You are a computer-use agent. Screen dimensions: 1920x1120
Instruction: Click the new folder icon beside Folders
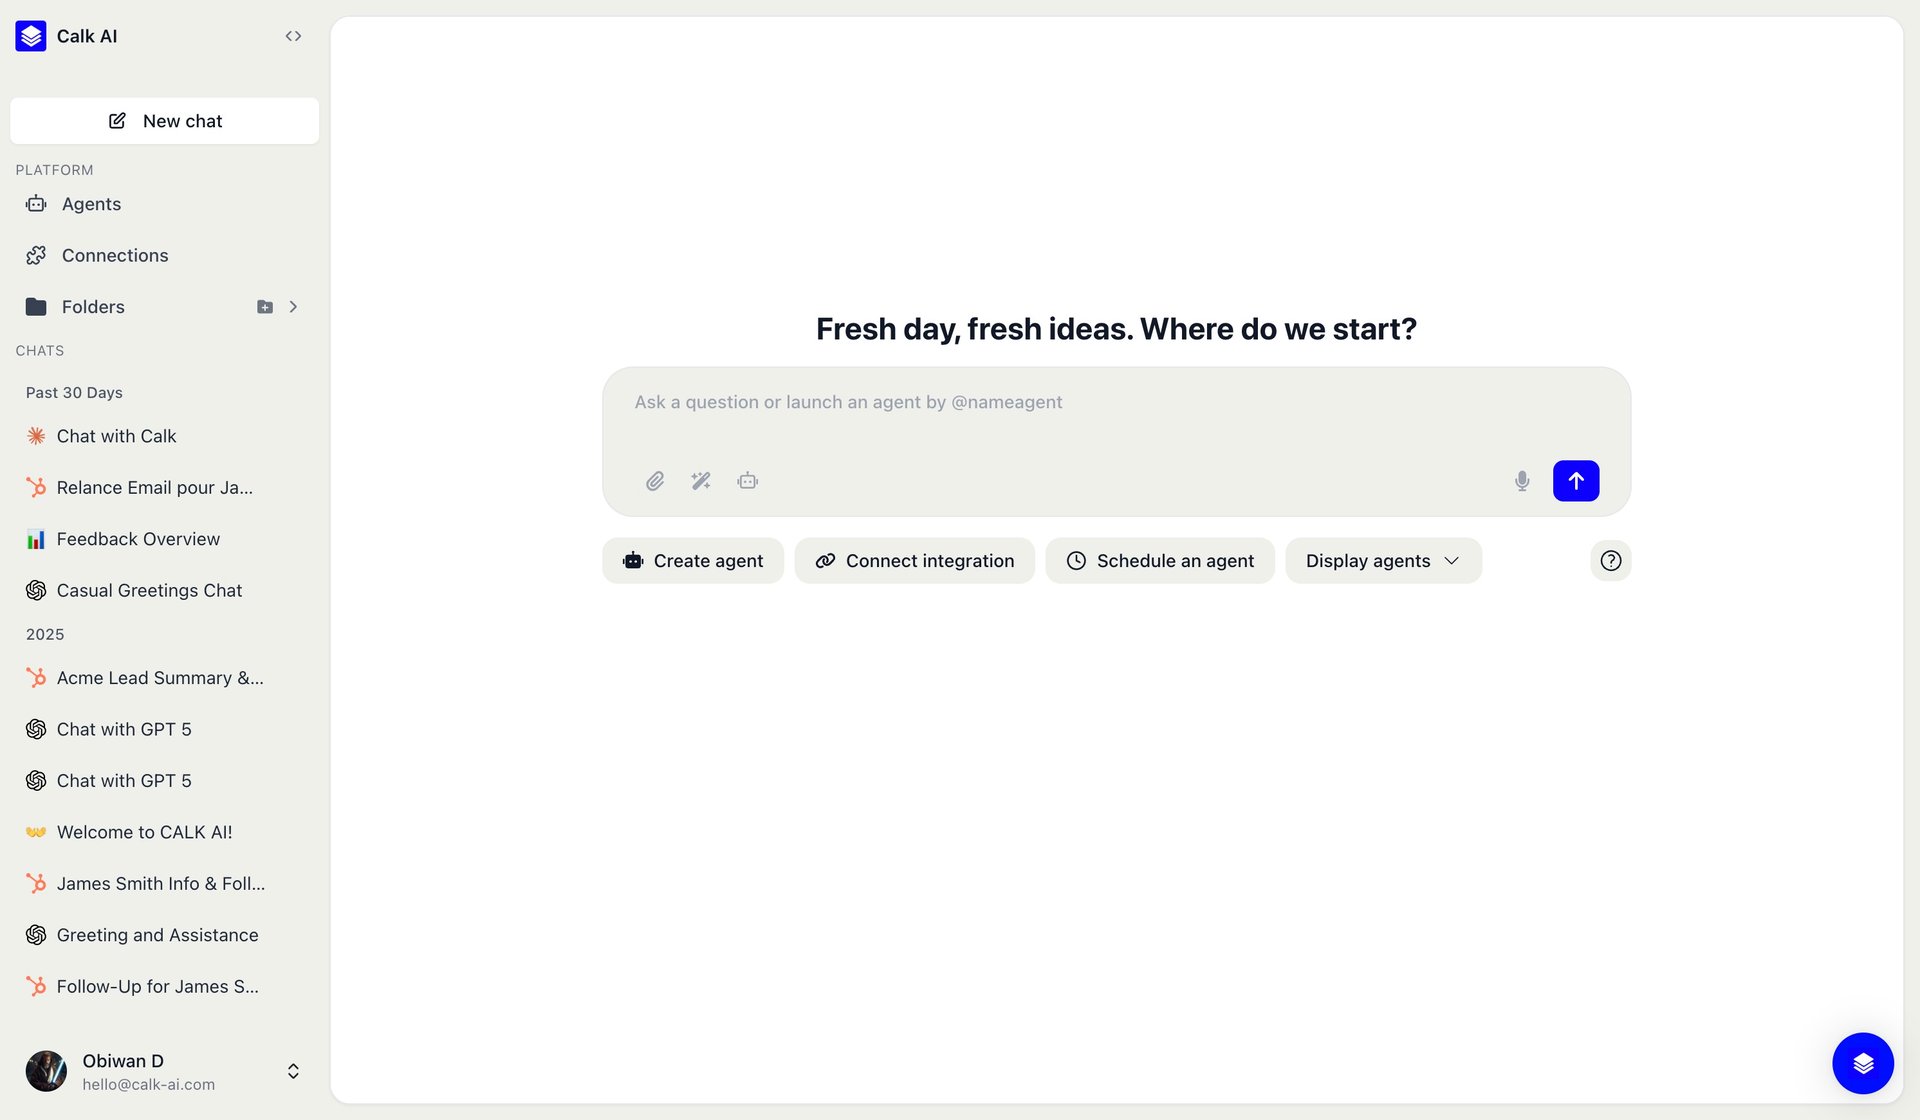pos(265,307)
